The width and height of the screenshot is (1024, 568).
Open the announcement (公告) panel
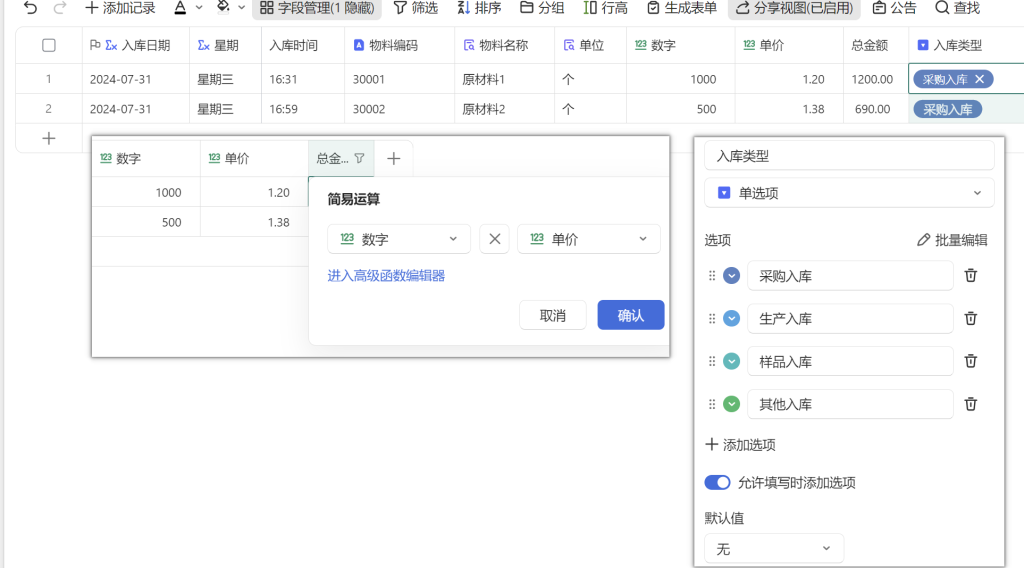pos(895,8)
